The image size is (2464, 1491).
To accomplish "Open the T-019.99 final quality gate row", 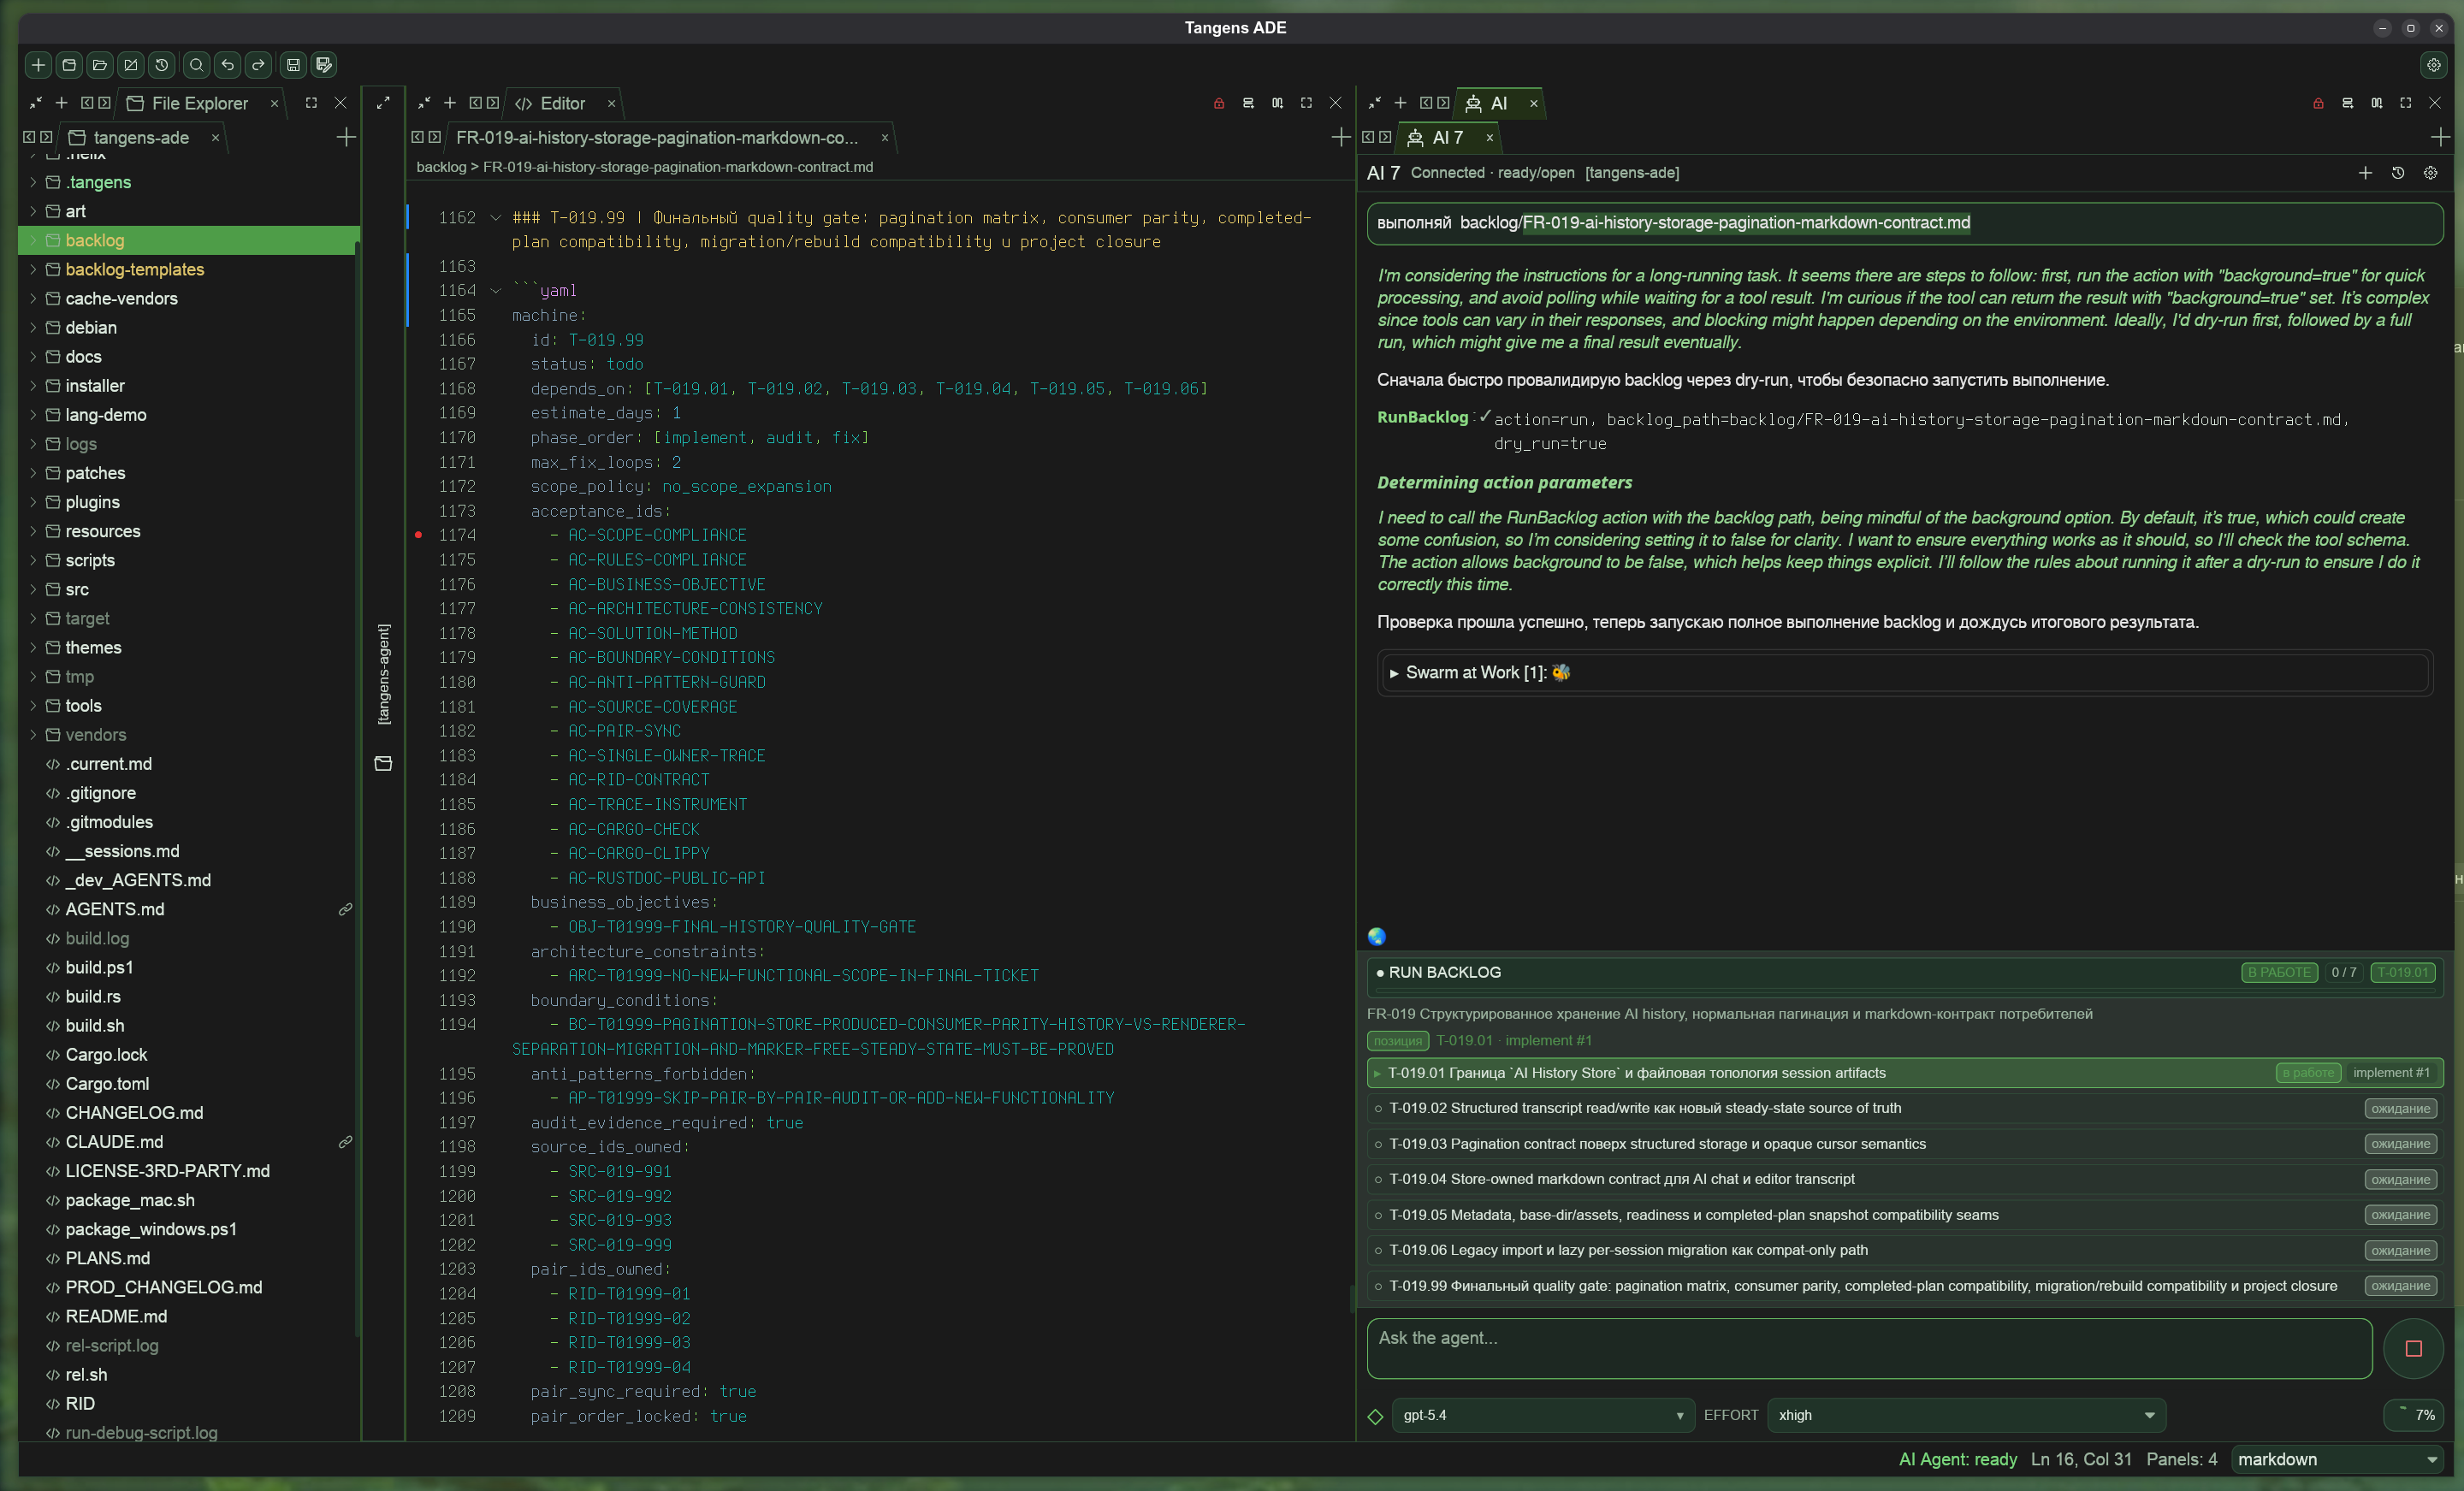I will [x=1904, y=1286].
